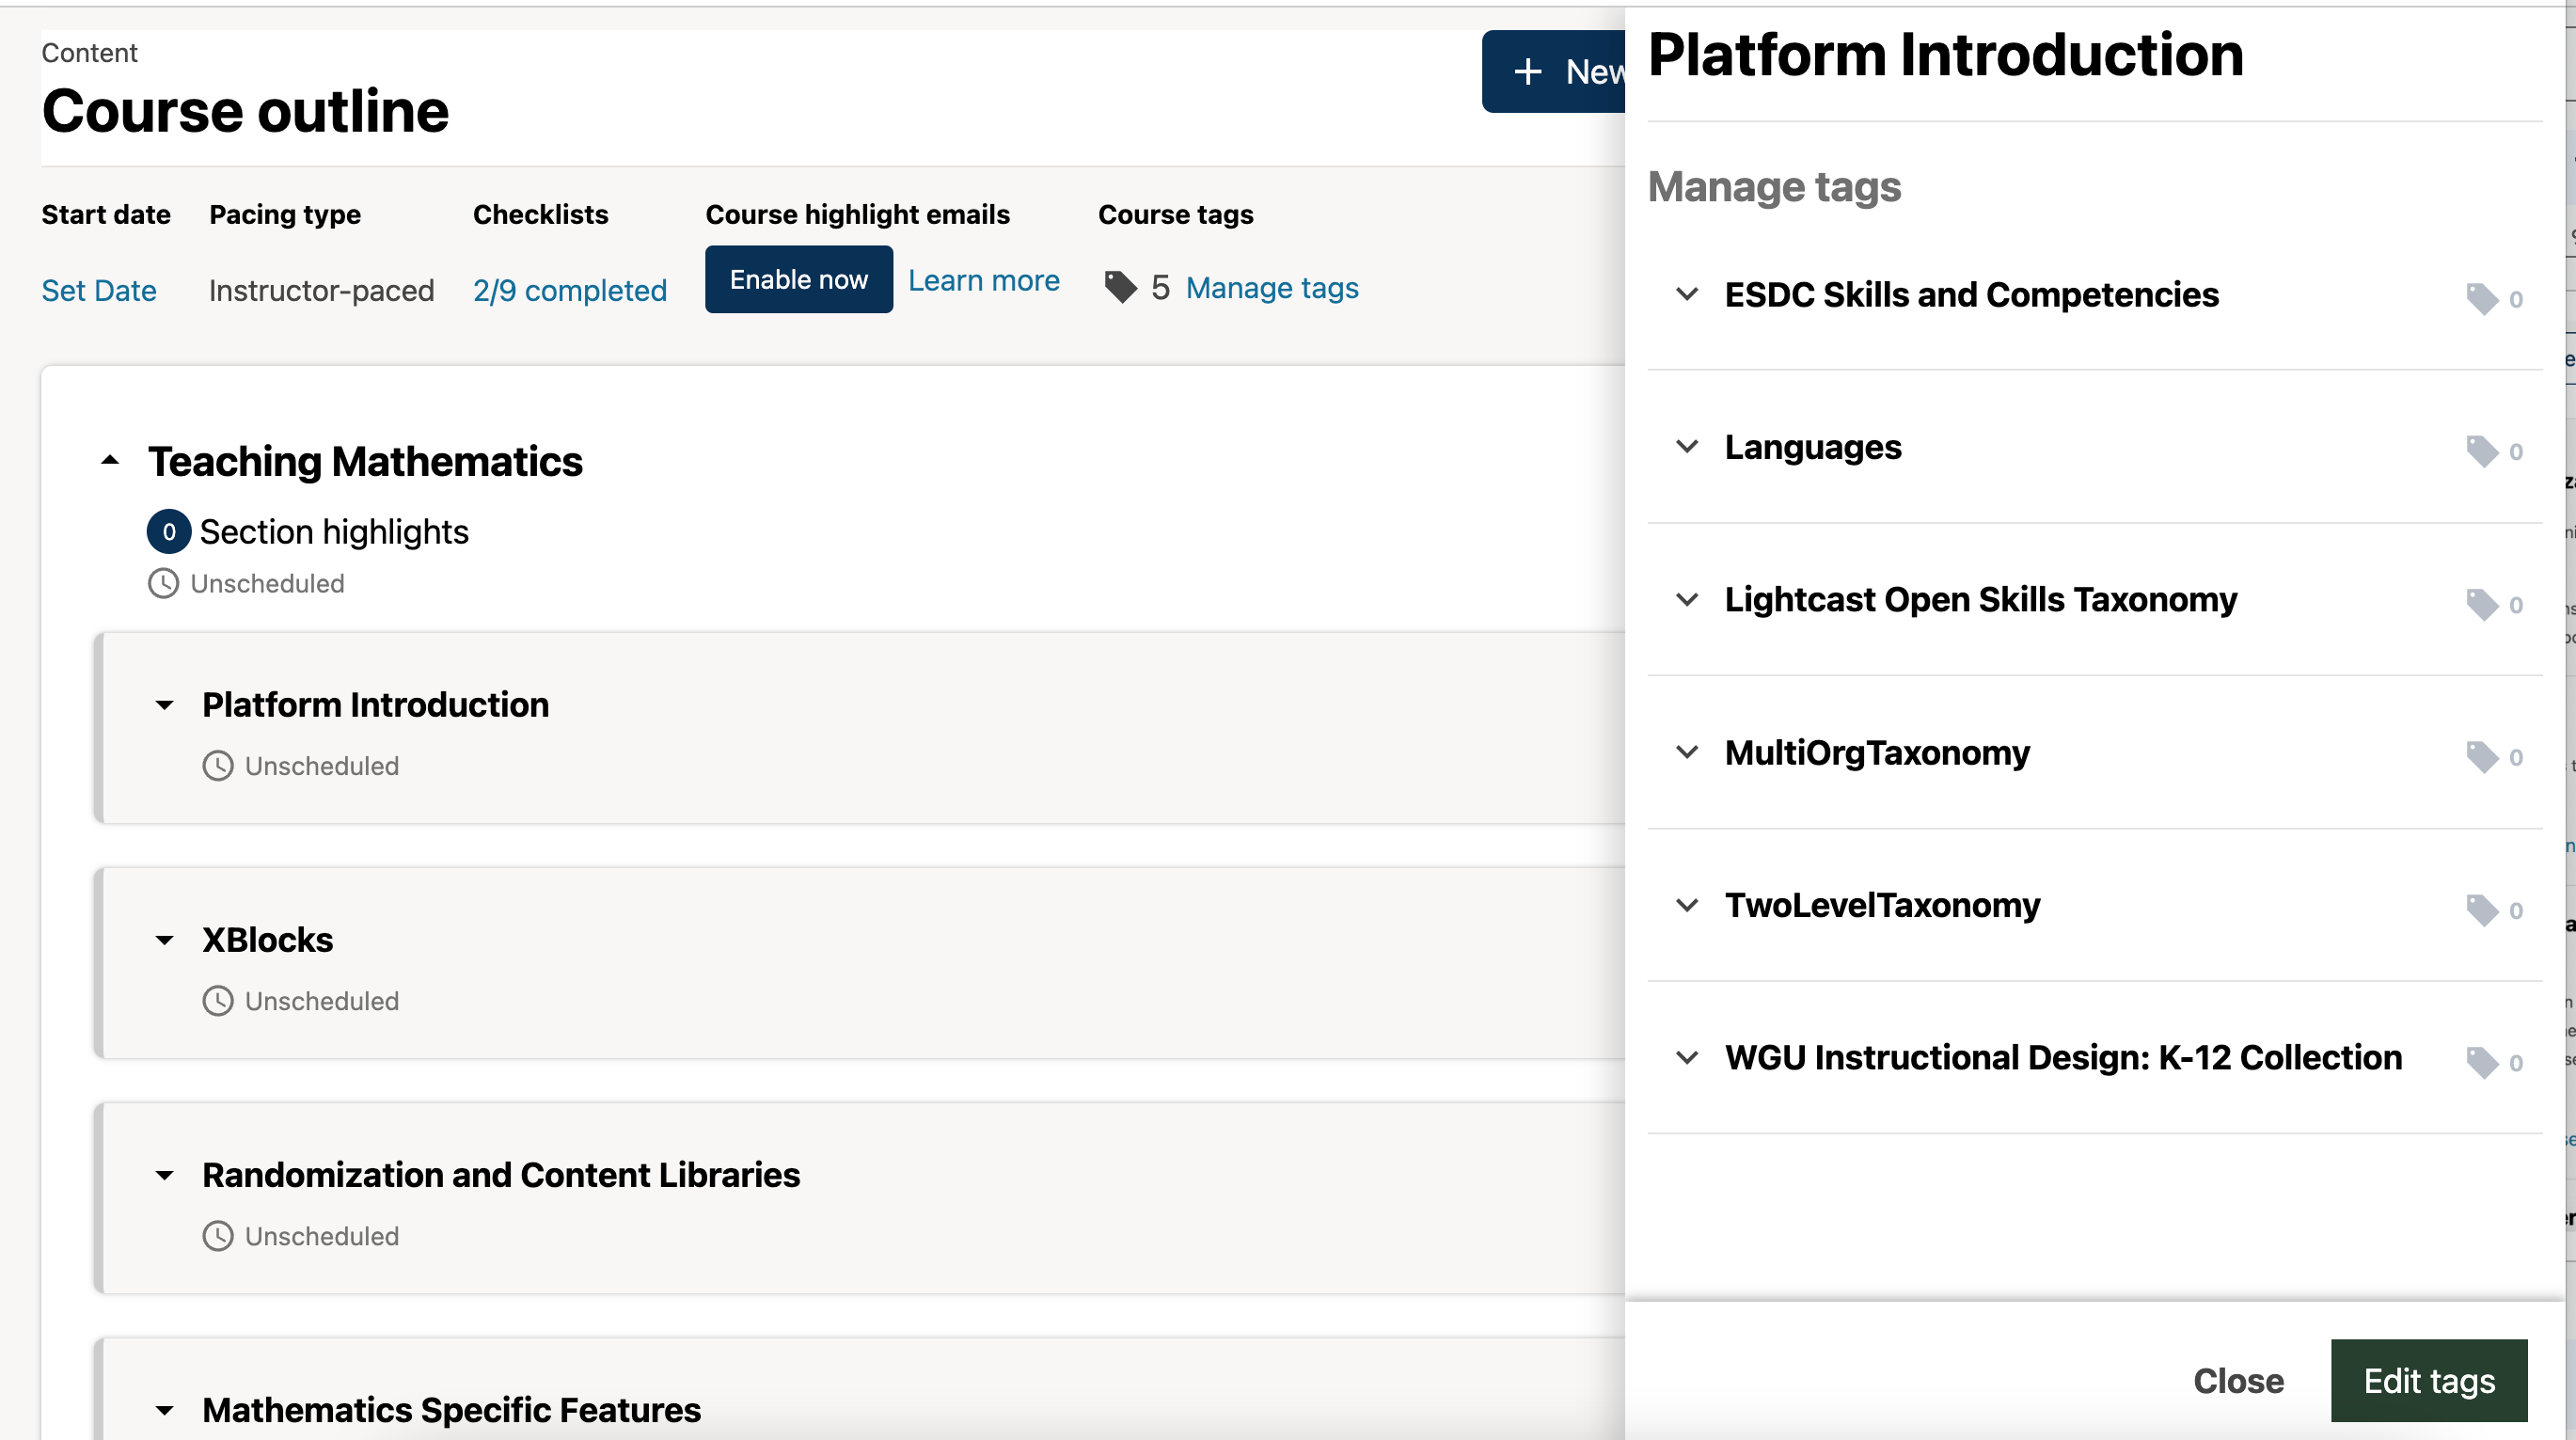The image size is (2576, 1440).
Task: Select Mathematics Specific Features title
Action: [x=451, y=1410]
